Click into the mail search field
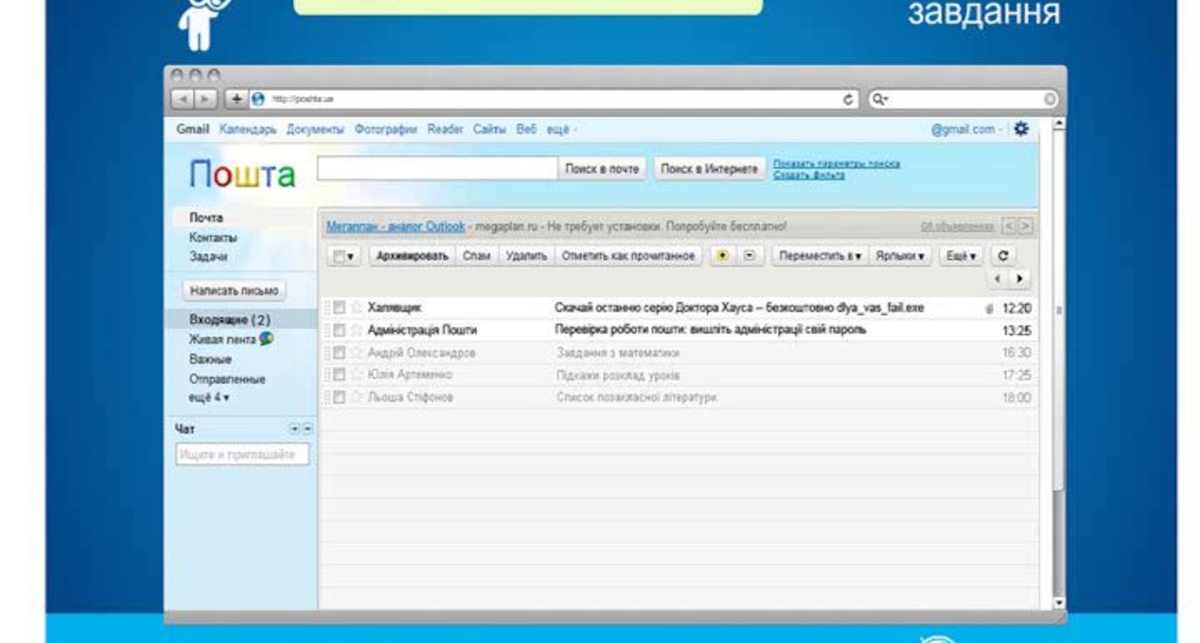This screenshot has width=1200, height=643. pos(437,169)
